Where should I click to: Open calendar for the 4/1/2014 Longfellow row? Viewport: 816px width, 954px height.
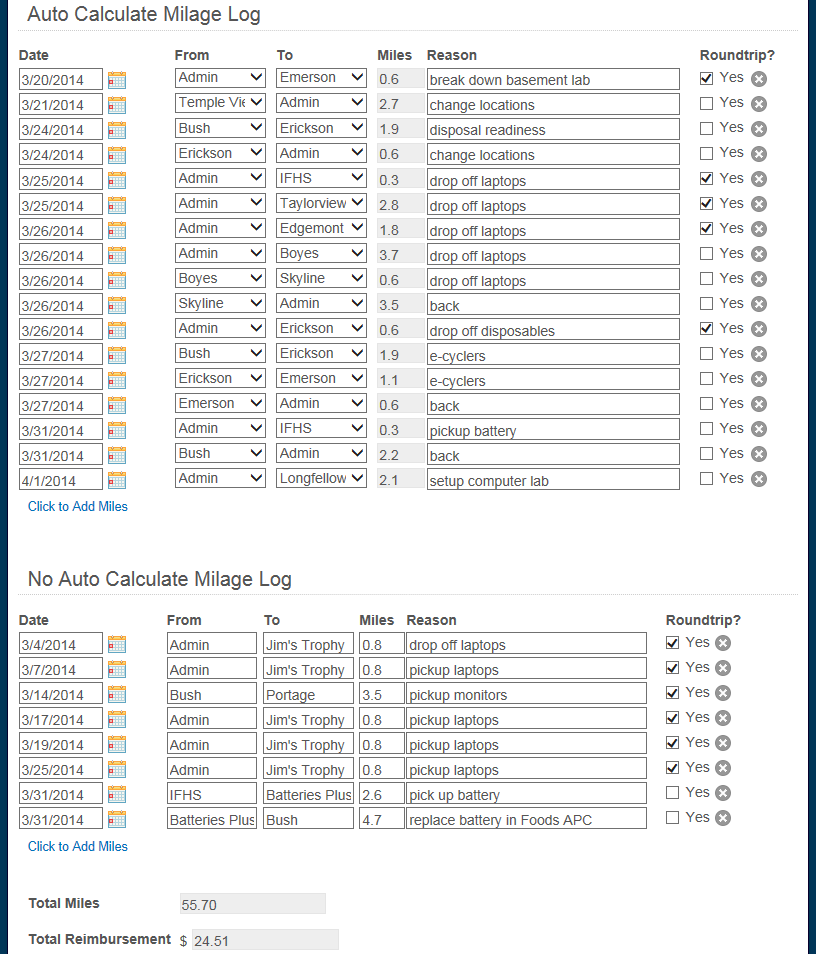click(x=117, y=480)
